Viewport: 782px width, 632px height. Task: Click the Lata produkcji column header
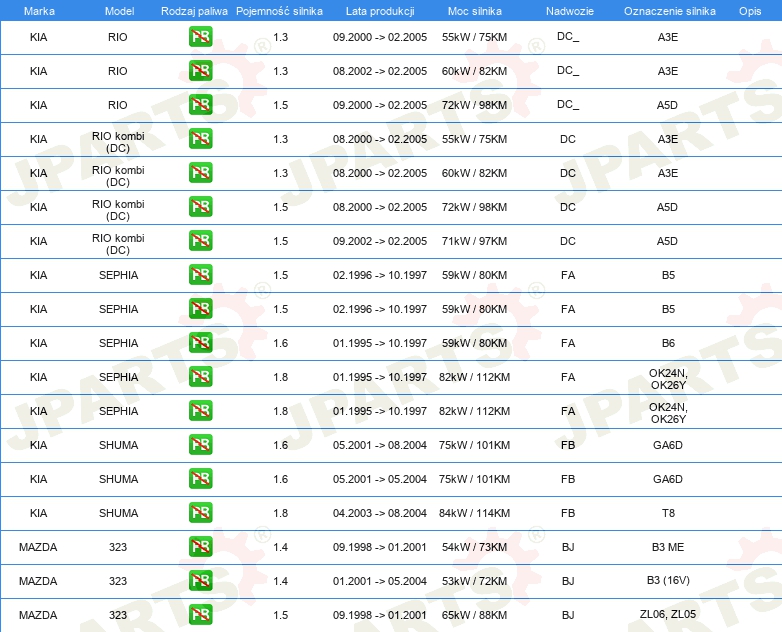pyautogui.click(x=380, y=11)
